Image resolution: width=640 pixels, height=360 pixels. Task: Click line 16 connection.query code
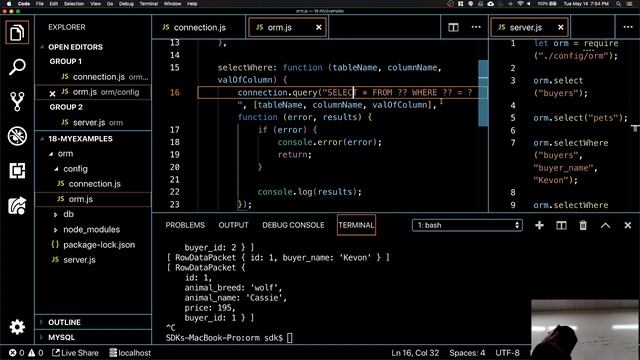coord(354,93)
